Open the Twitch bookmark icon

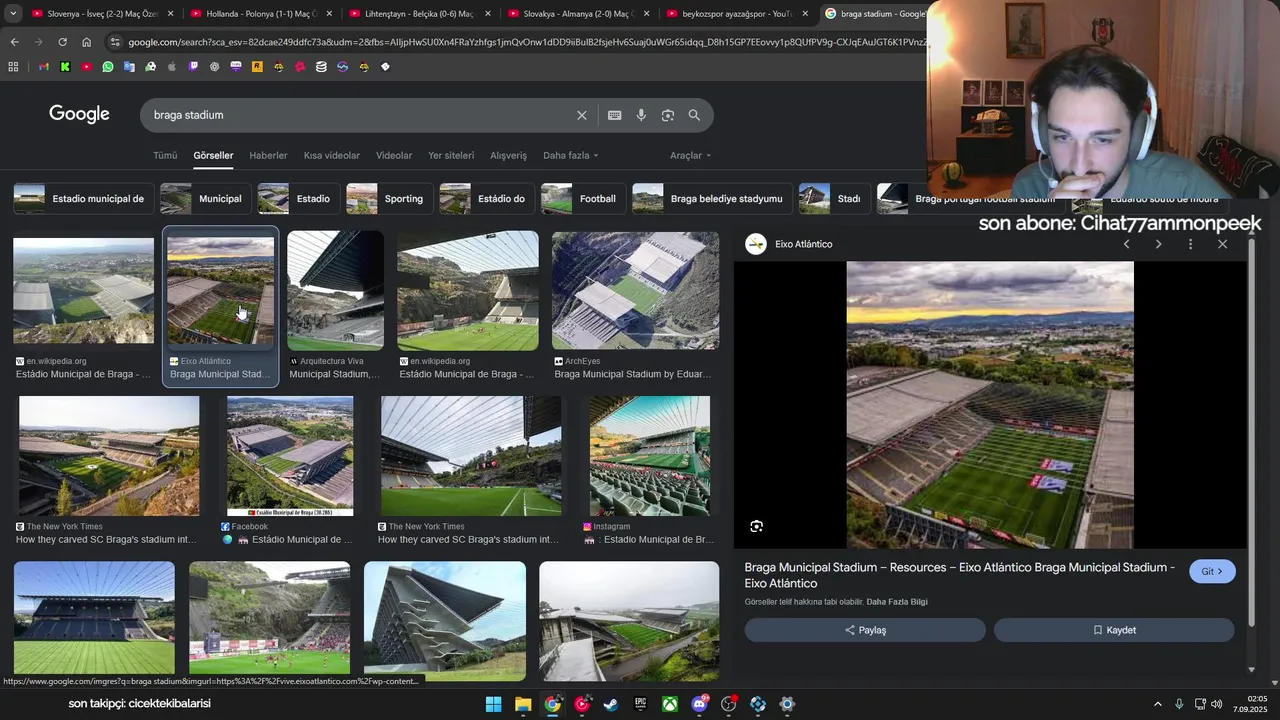(193, 67)
